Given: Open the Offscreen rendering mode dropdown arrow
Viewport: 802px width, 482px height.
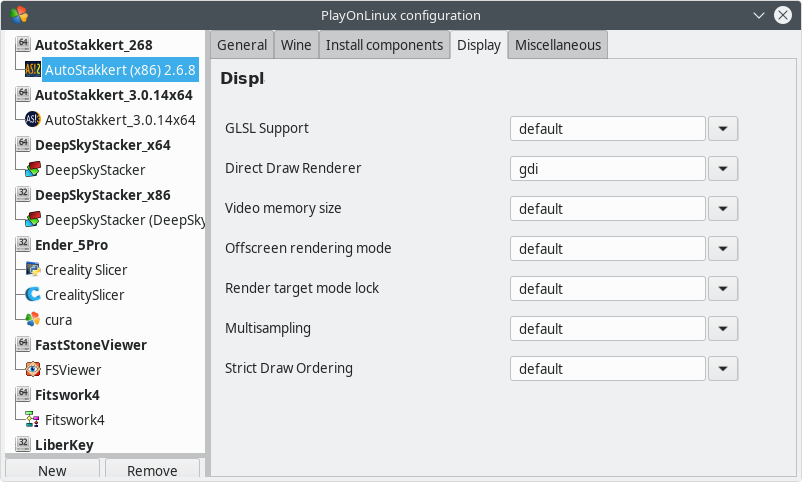Looking at the screenshot, I should tap(723, 248).
